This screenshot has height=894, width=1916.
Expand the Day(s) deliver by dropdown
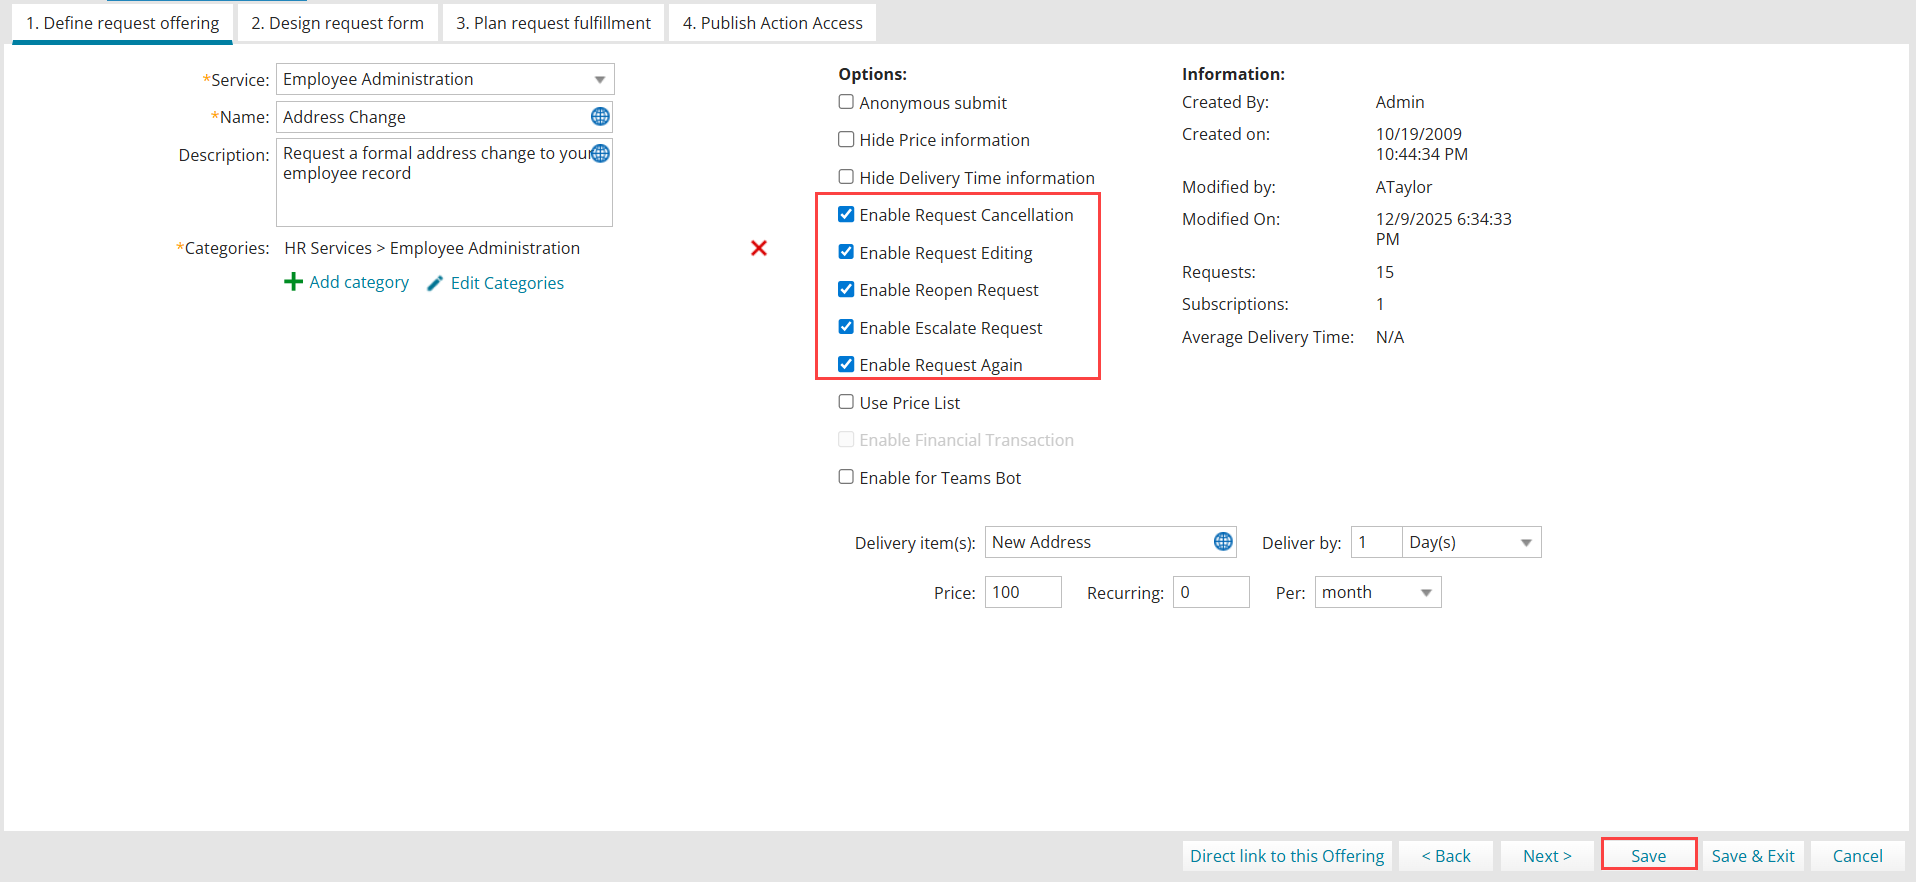point(1525,543)
